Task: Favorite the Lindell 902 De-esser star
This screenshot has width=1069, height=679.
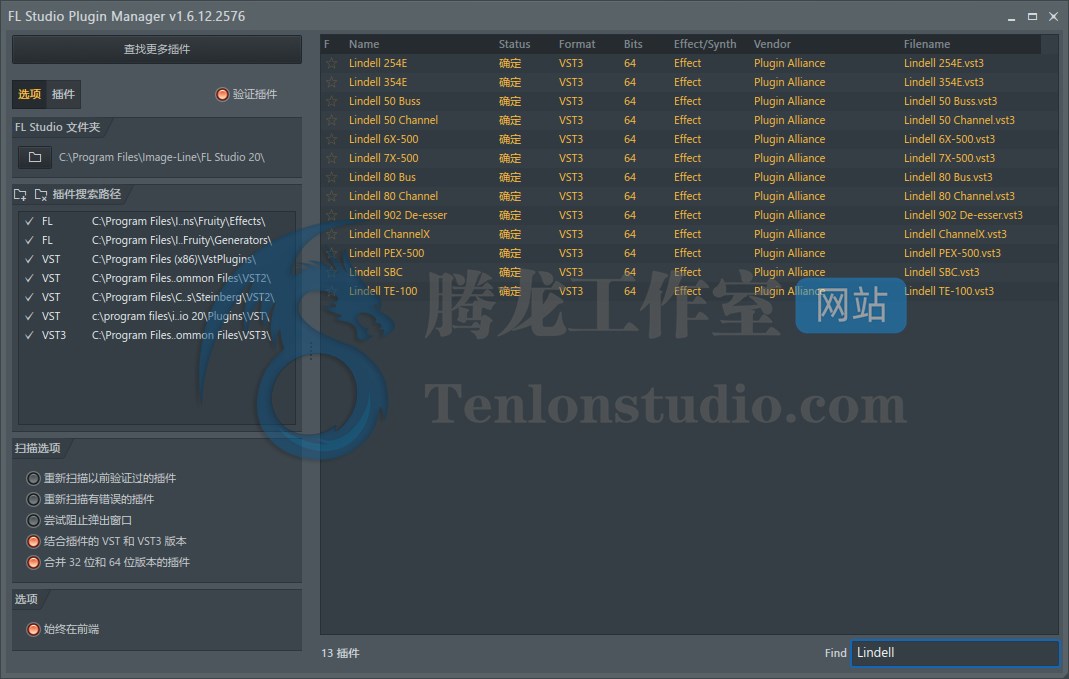Action: pos(332,215)
